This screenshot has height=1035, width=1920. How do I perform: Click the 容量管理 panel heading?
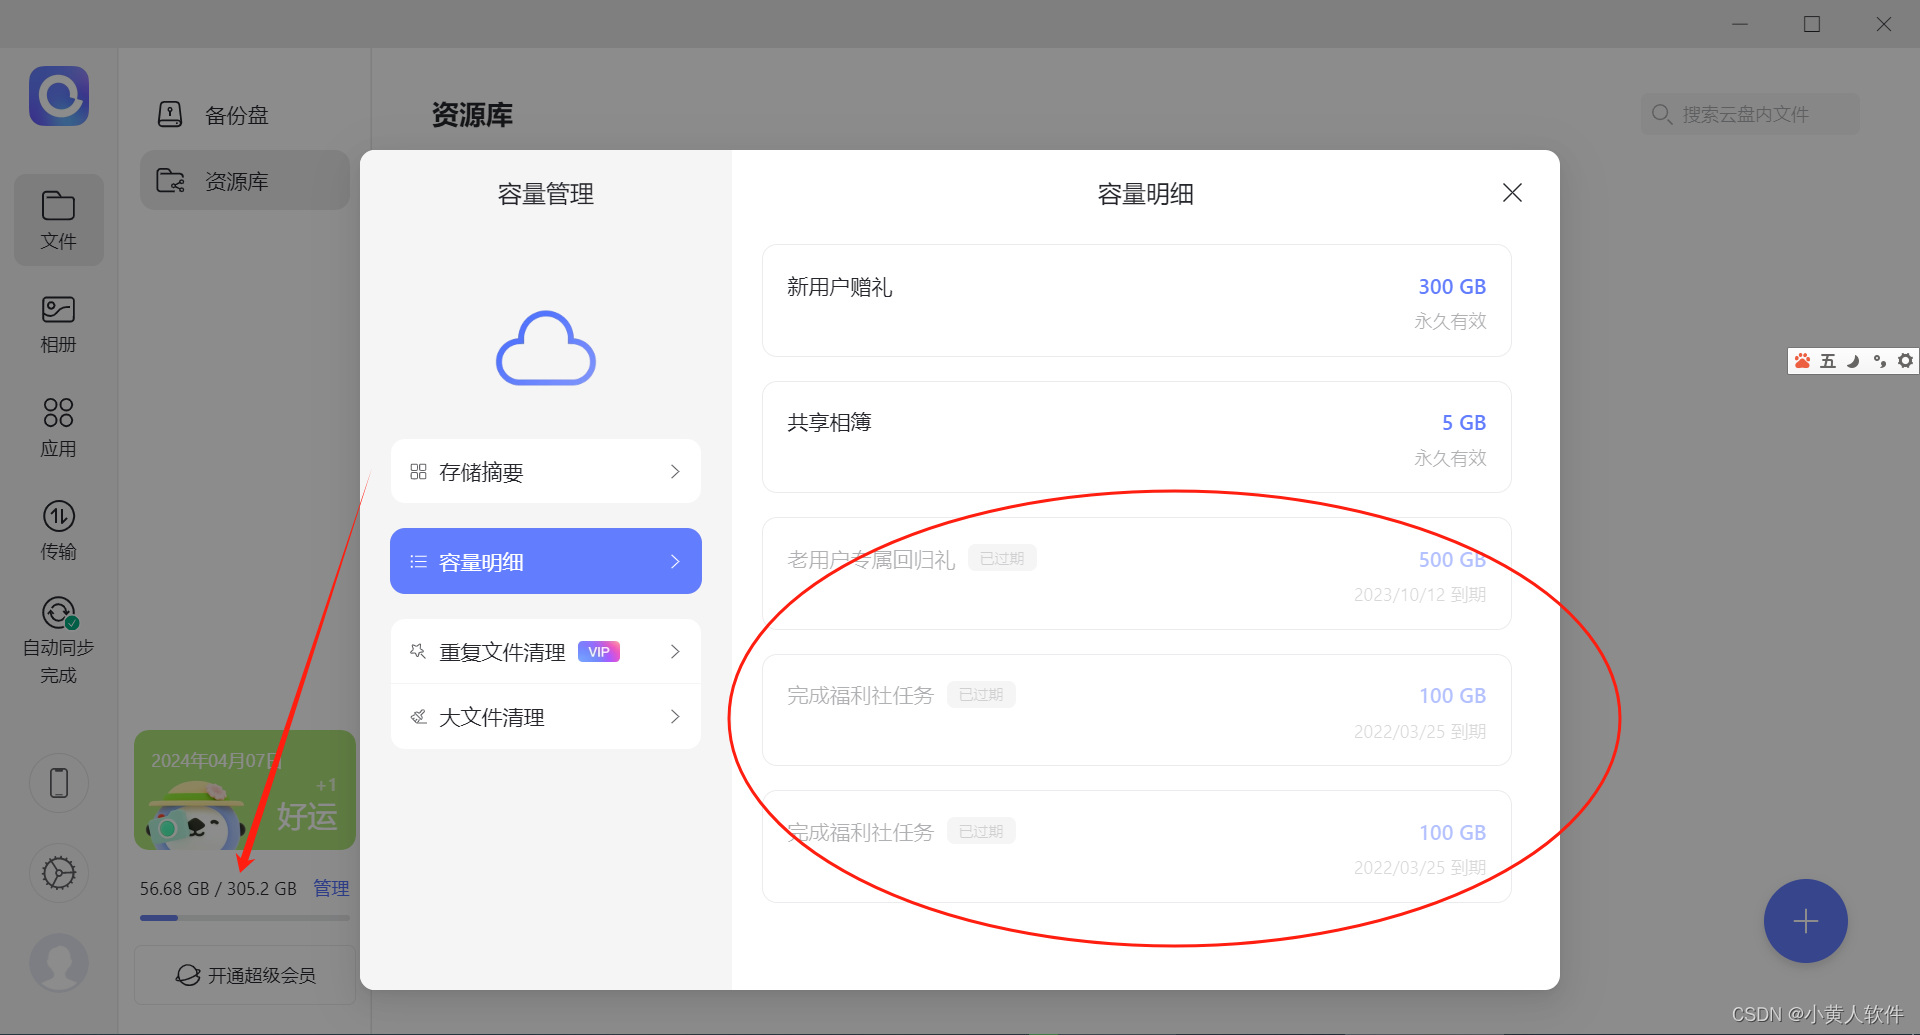pos(546,194)
